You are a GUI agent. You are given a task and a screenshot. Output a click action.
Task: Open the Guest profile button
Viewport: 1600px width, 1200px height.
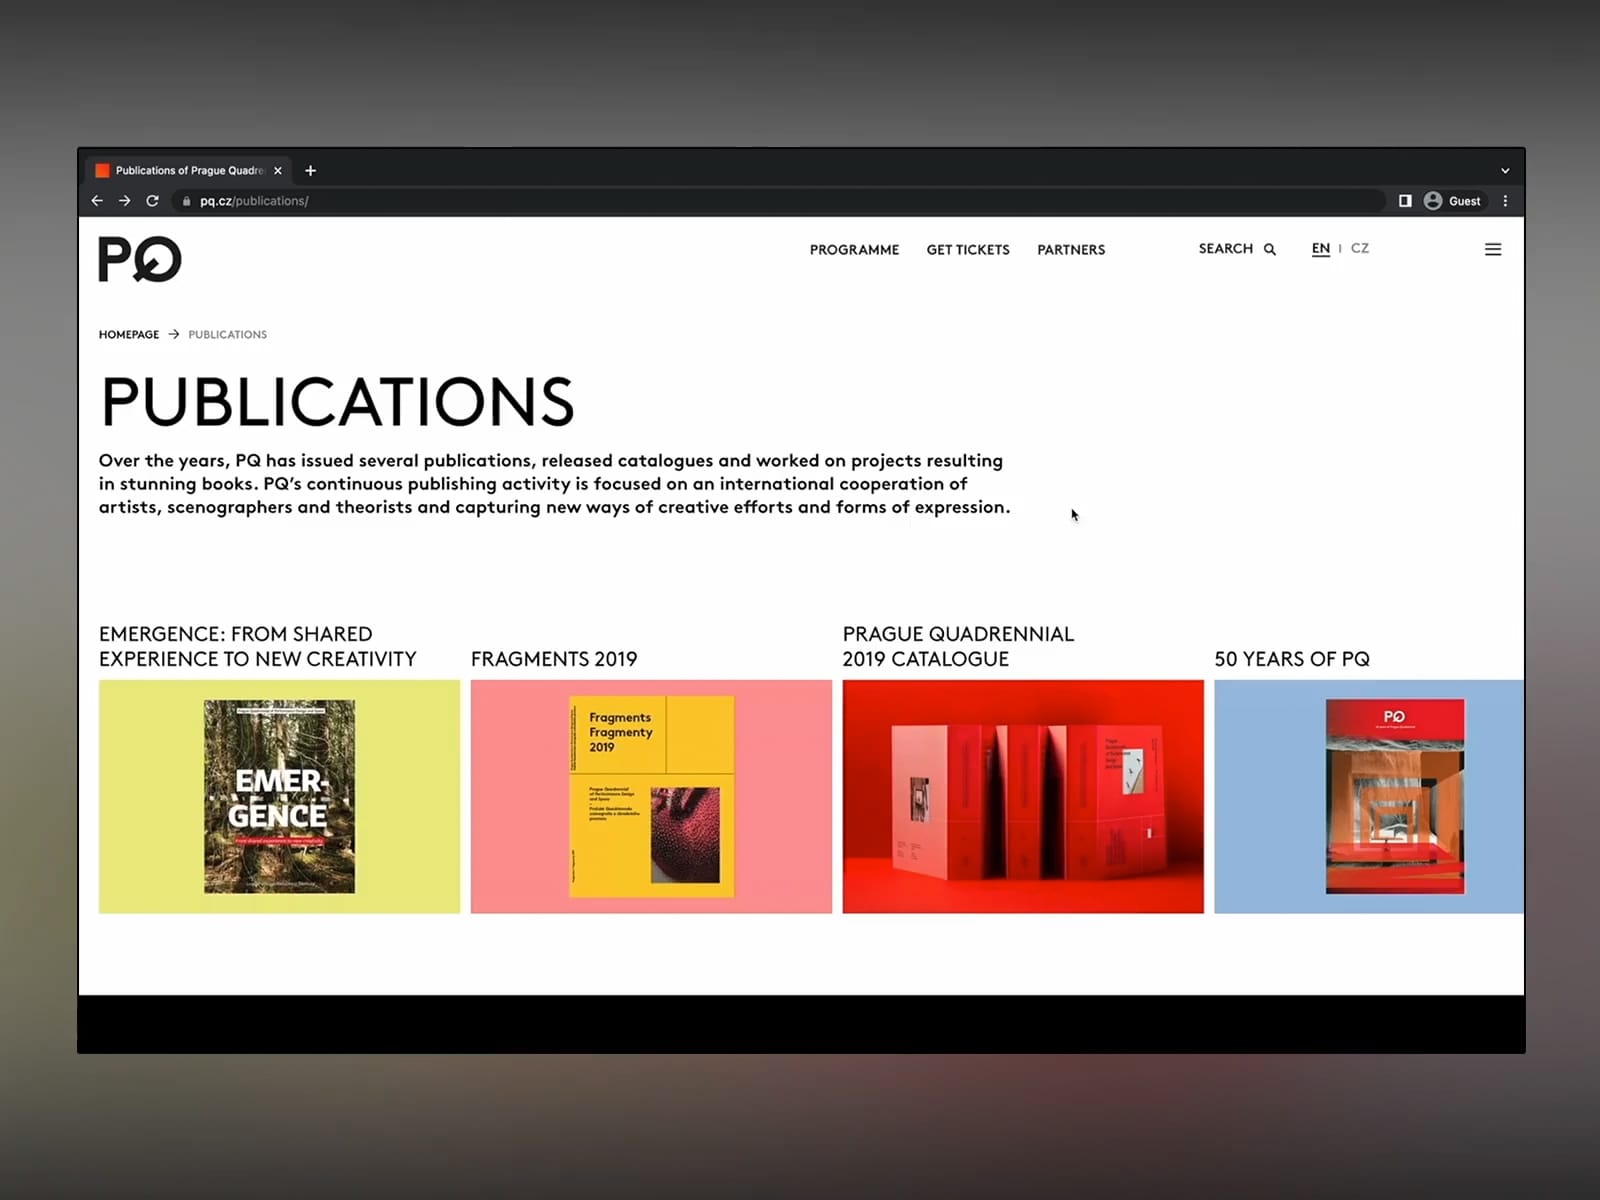[1452, 201]
